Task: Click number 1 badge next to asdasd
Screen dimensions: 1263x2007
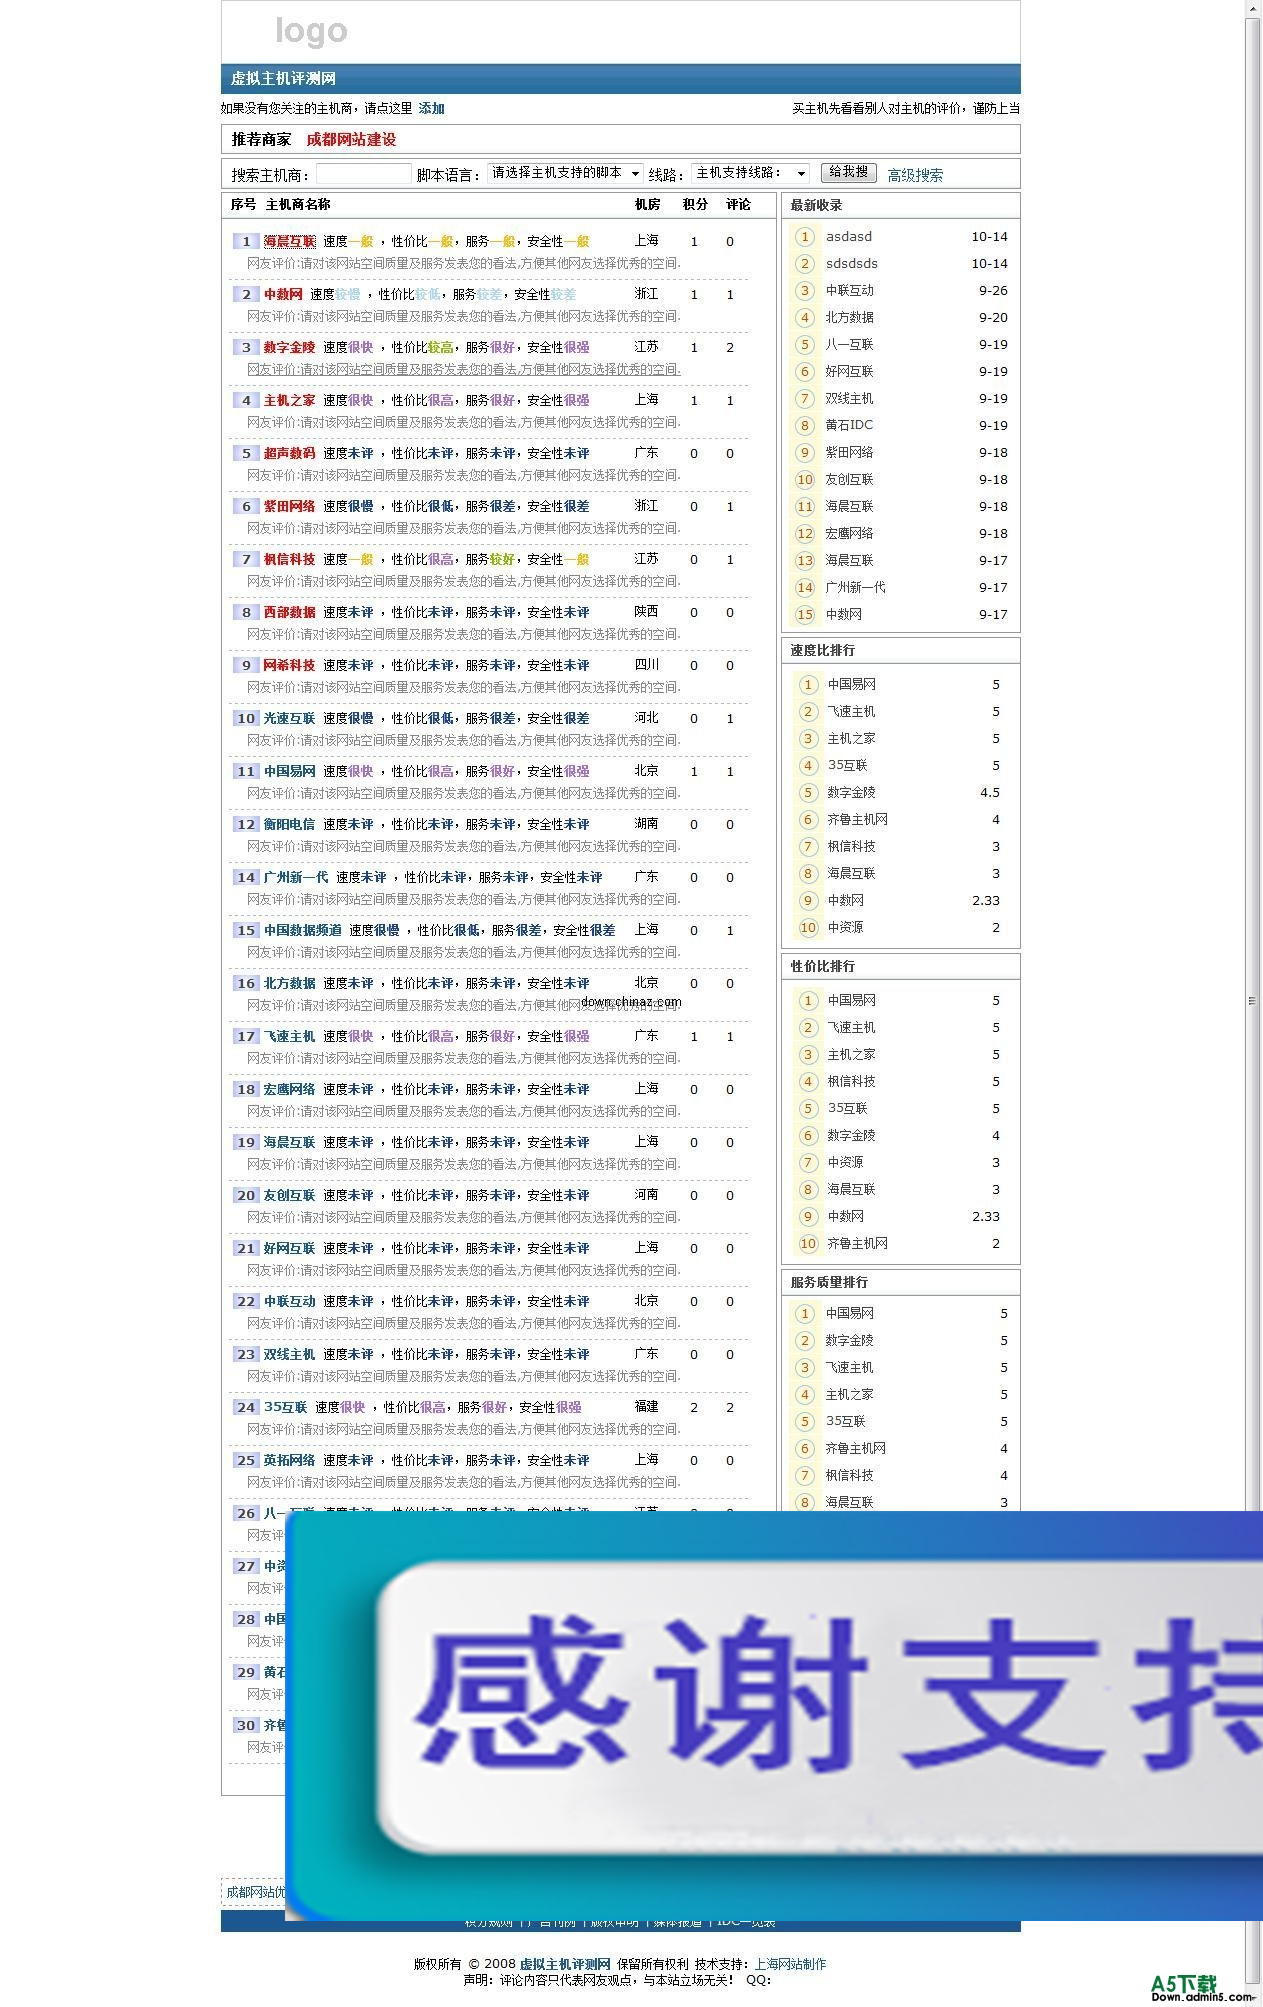Action: pyautogui.click(x=804, y=237)
